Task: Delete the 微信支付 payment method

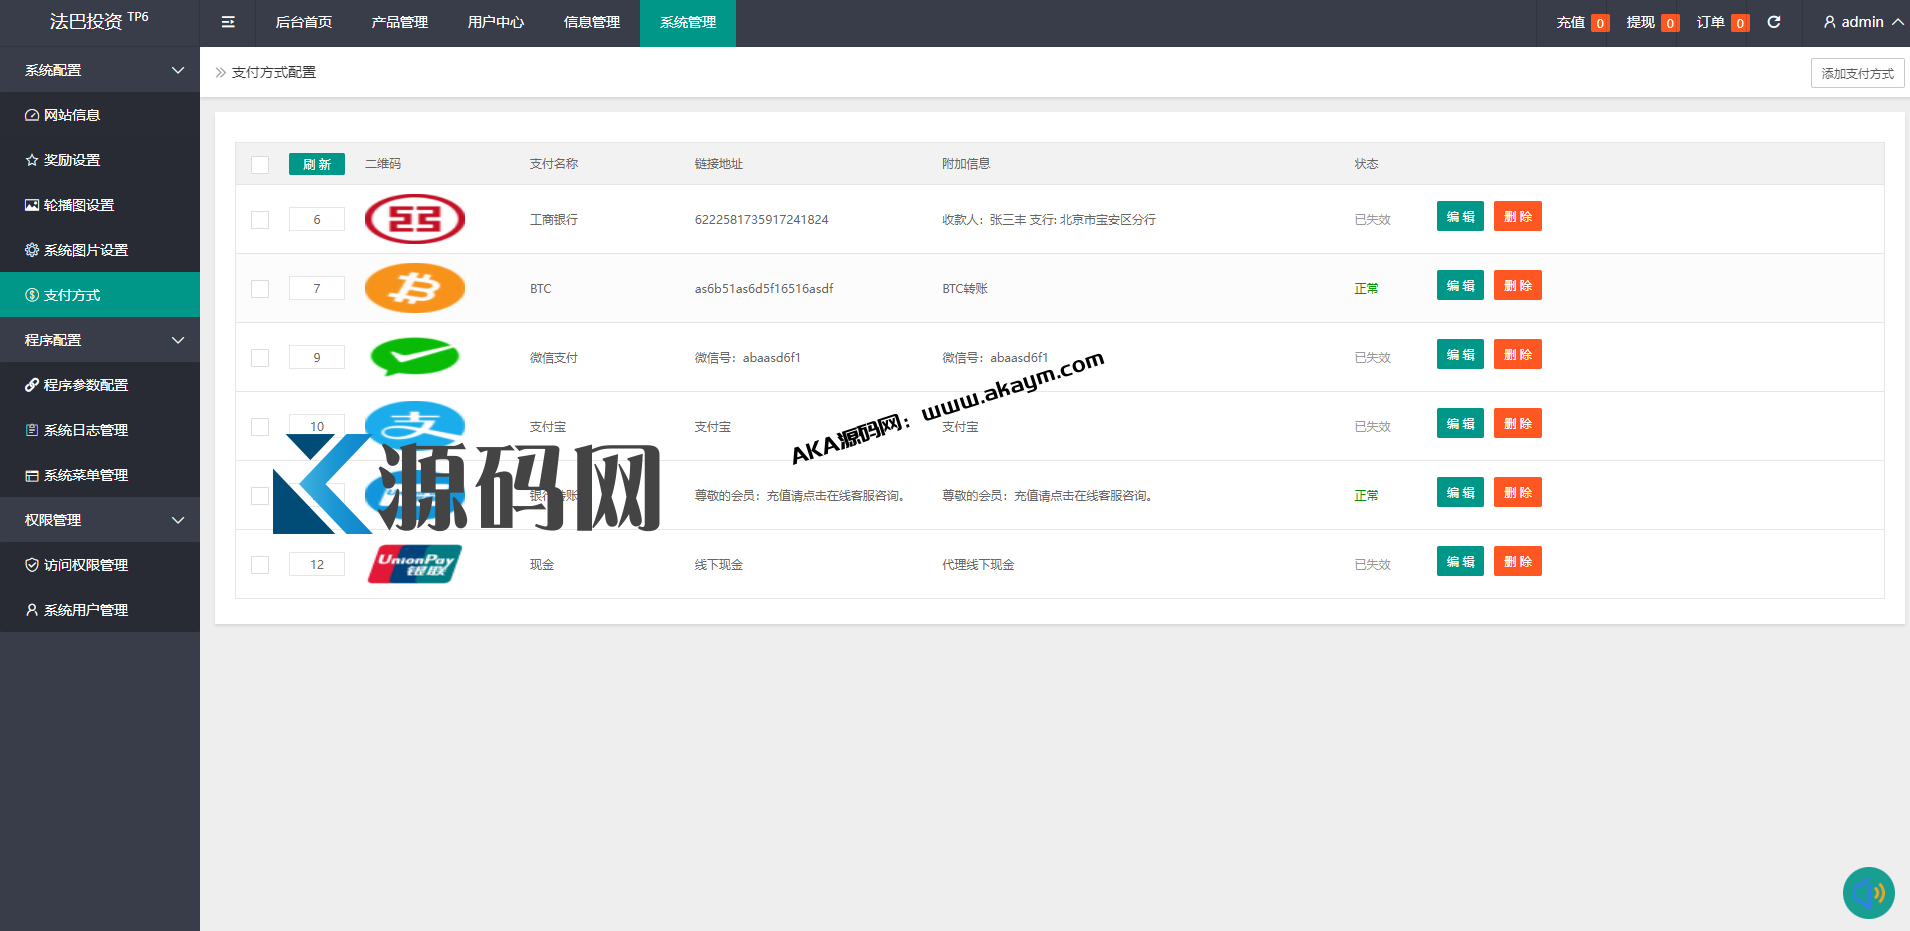Action: (1517, 355)
